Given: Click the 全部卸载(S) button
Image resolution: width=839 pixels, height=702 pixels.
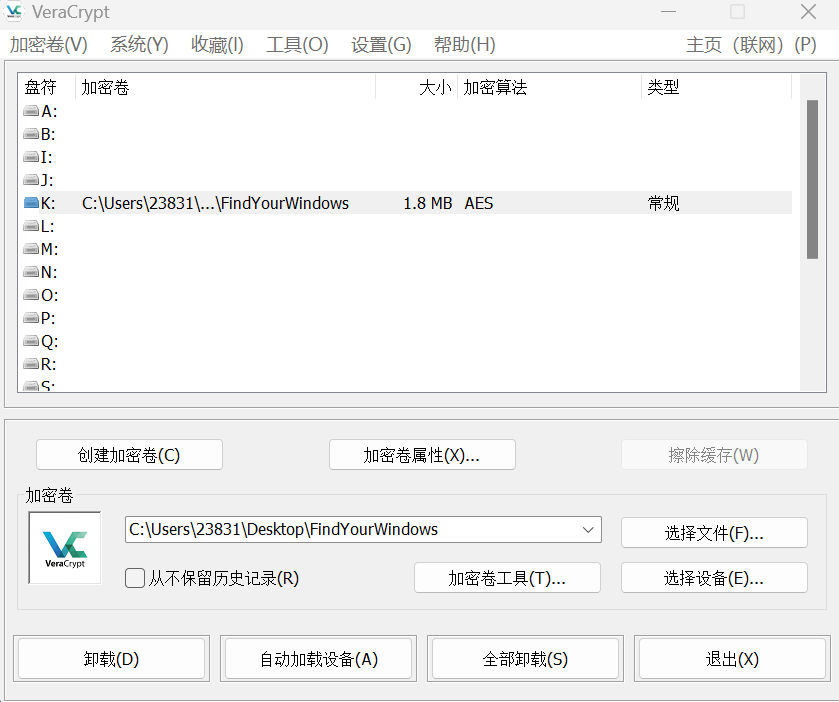Looking at the screenshot, I should 525,659.
